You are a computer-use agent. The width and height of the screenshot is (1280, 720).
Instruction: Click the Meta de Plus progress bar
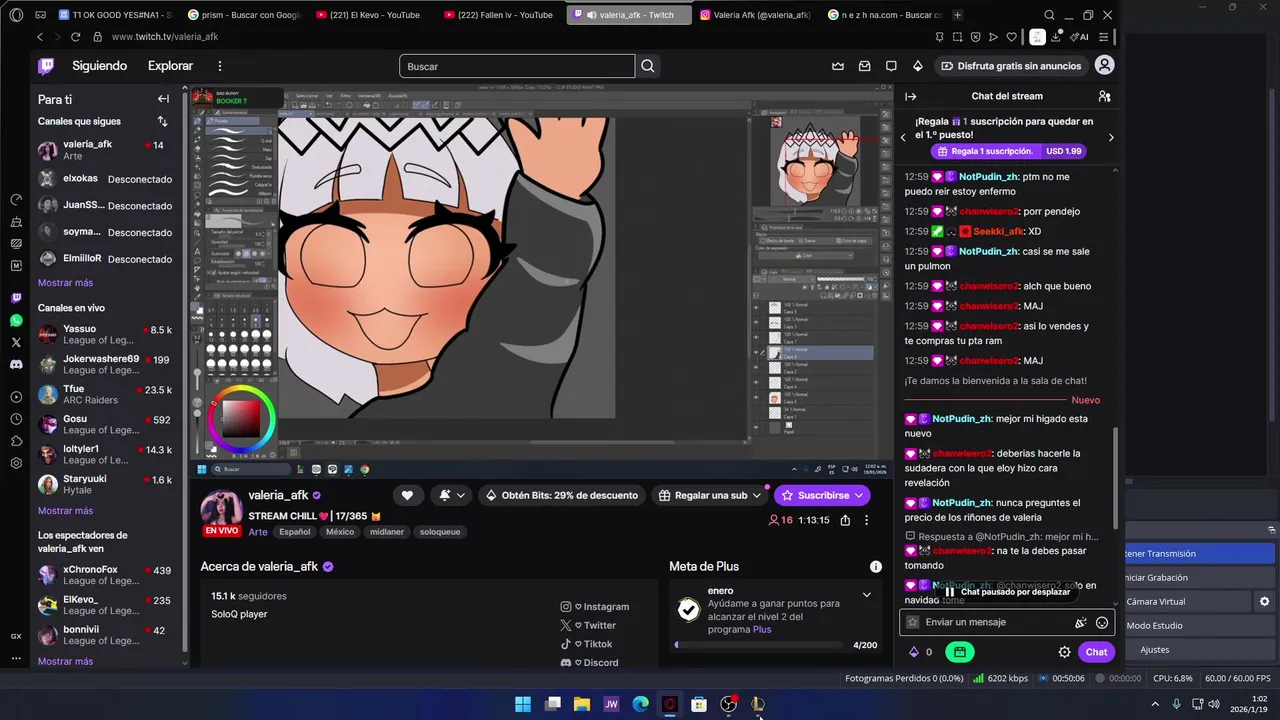coord(760,645)
